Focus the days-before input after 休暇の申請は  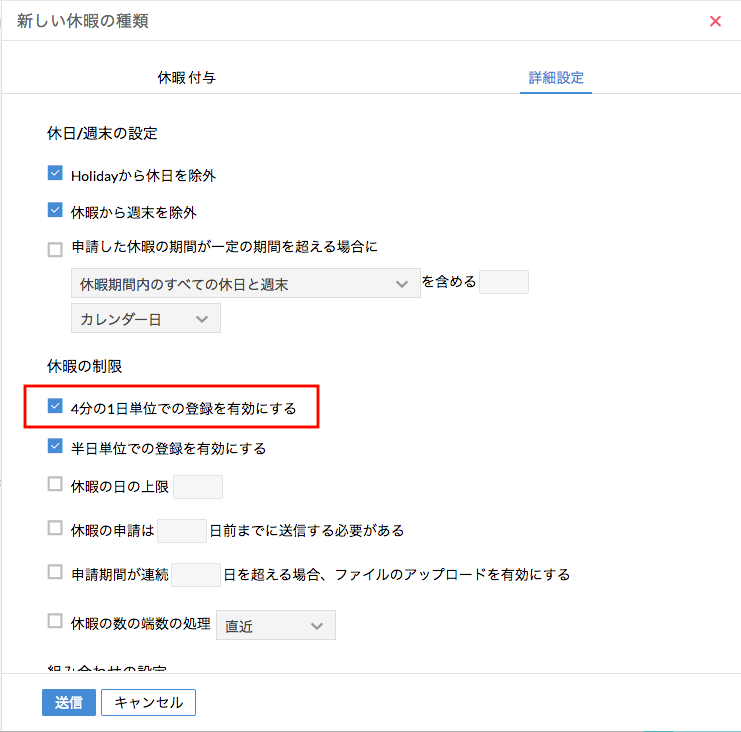[181, 530]
